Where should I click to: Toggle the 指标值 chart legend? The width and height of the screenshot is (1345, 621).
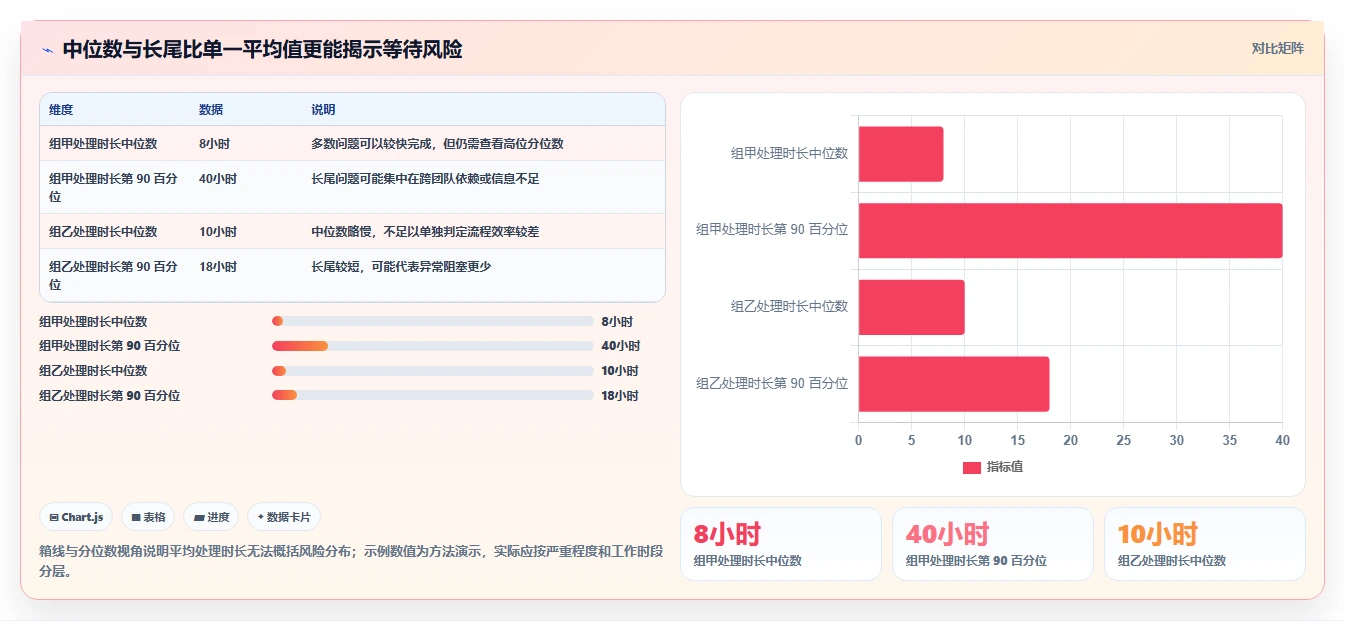pyautogui.click(x=993, y=467)
